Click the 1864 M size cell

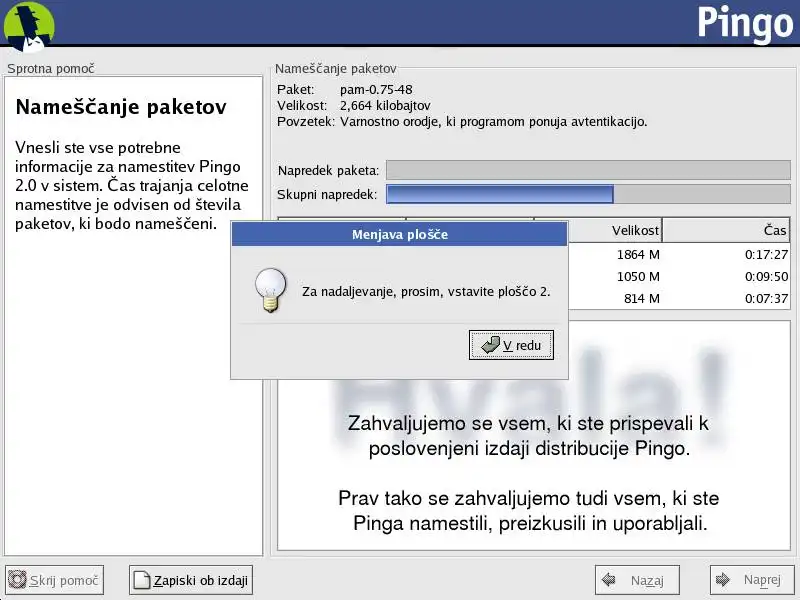pos(638,254)
